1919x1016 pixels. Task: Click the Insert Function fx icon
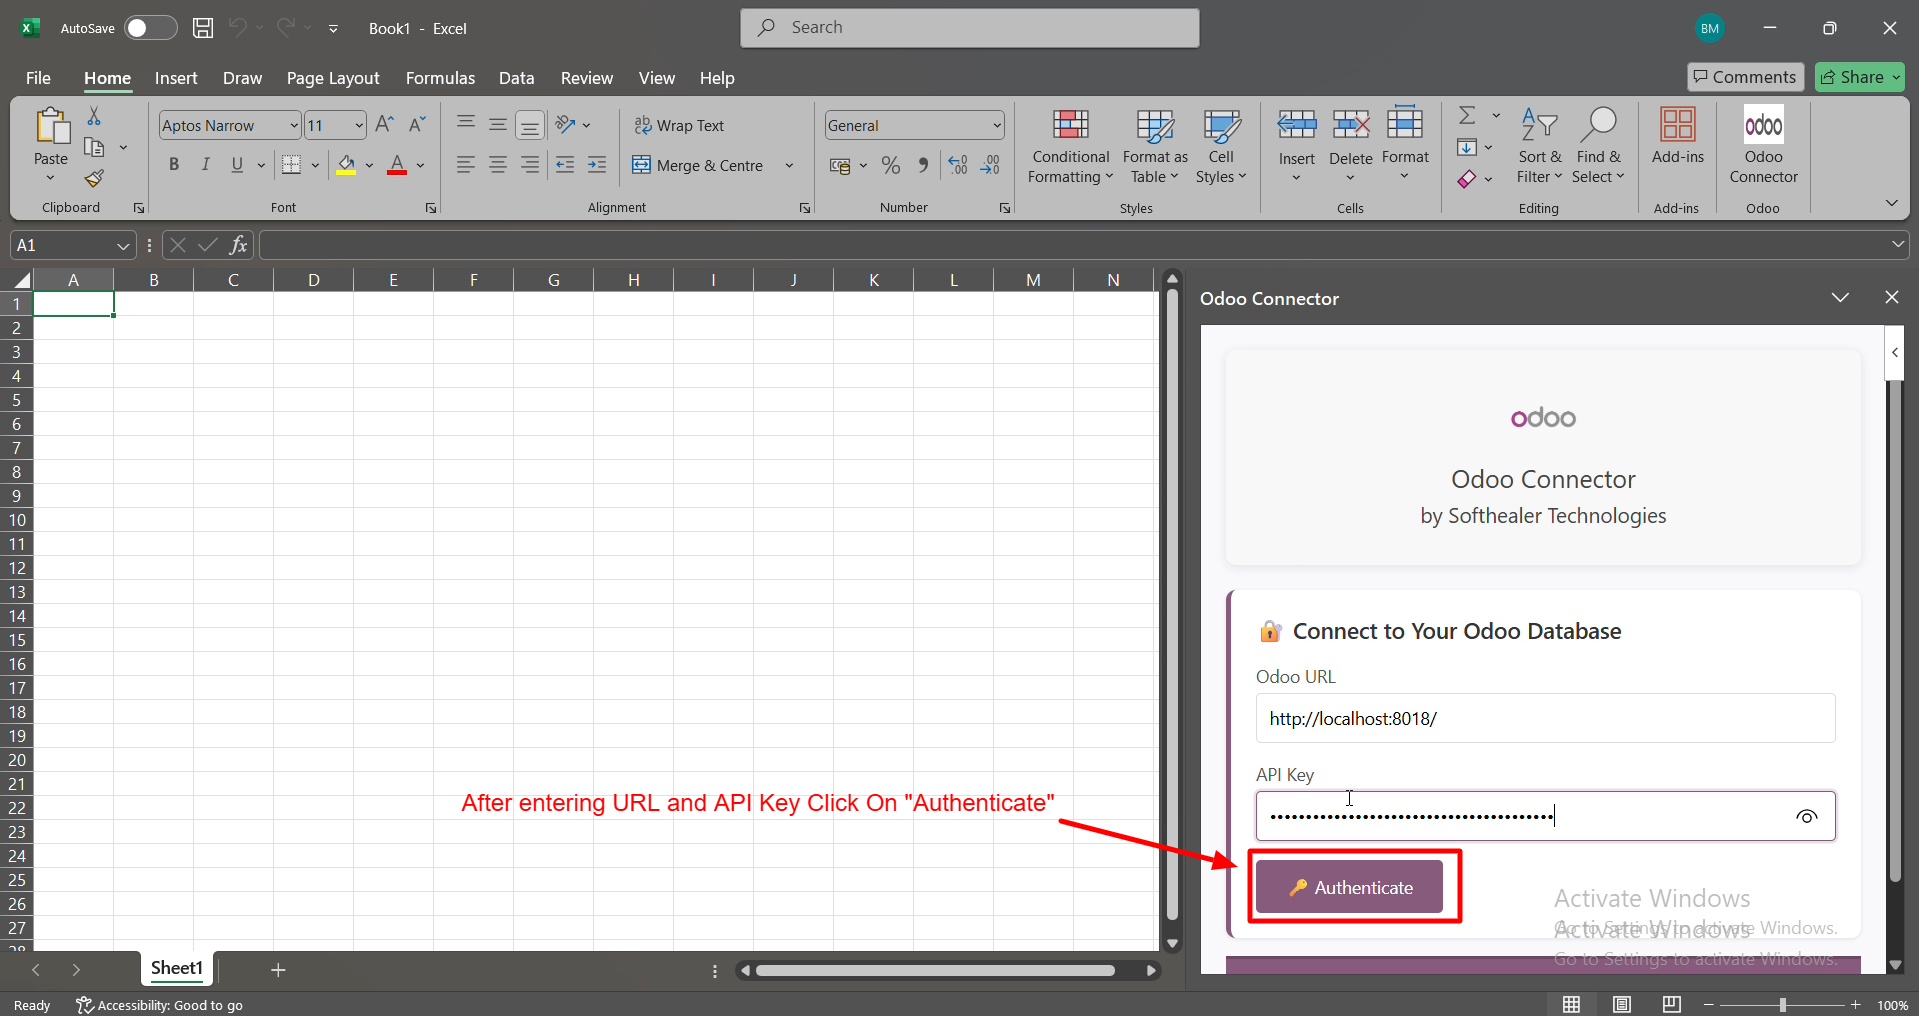tap(238, 245)
